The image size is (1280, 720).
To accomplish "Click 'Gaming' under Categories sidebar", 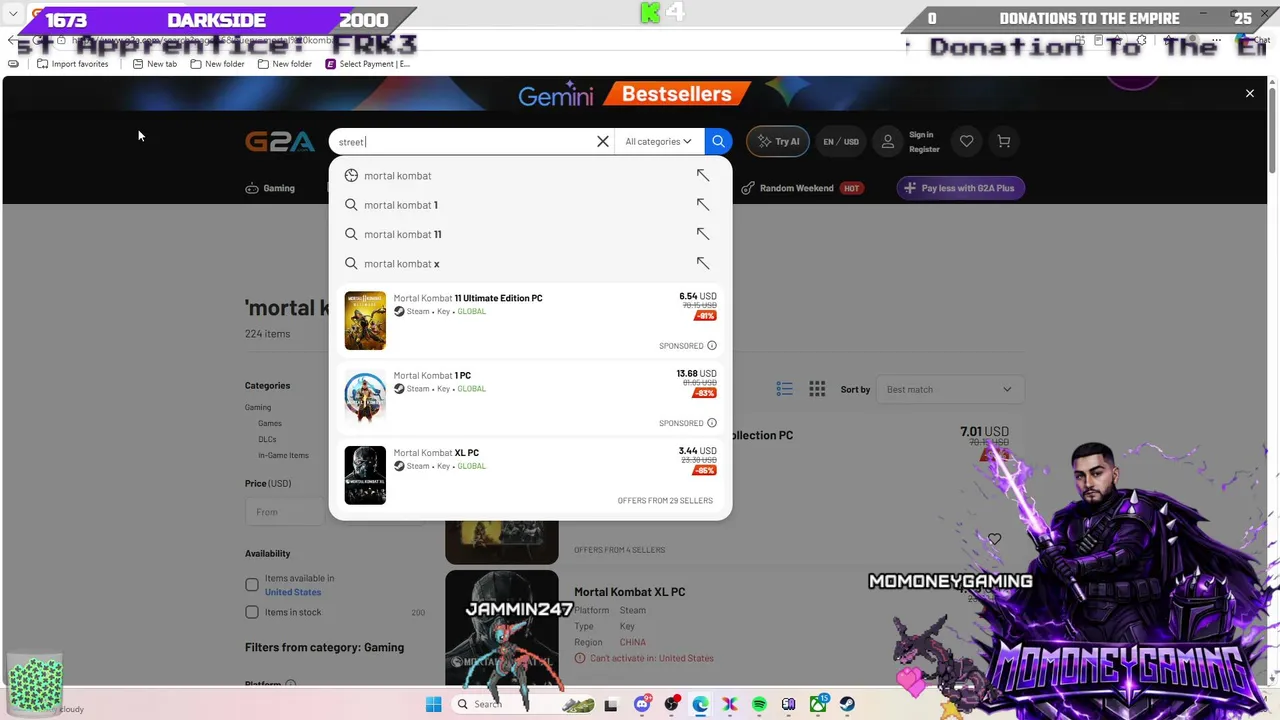I will click(258, 407).
